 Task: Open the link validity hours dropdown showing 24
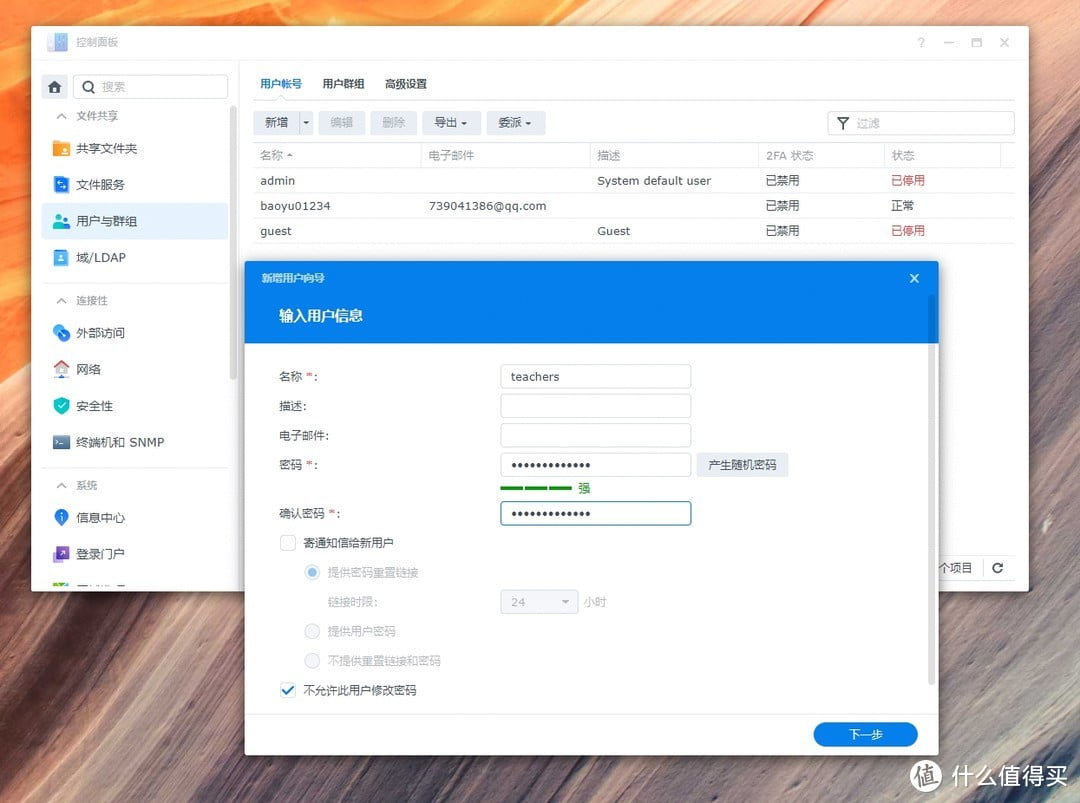pyautogui.click(x=538, y=601)
